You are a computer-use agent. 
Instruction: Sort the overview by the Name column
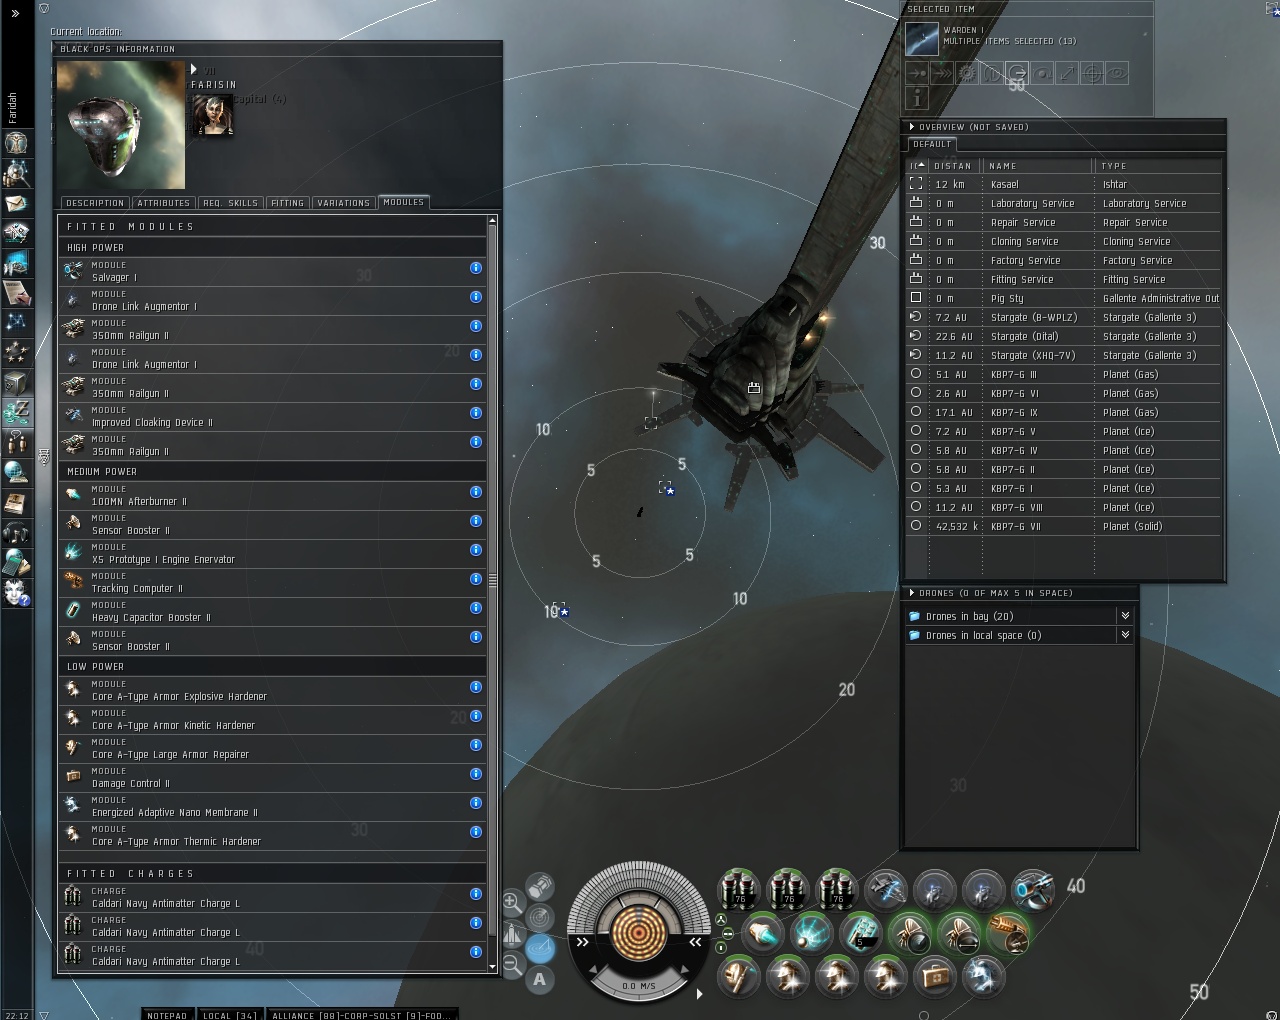1036,166
